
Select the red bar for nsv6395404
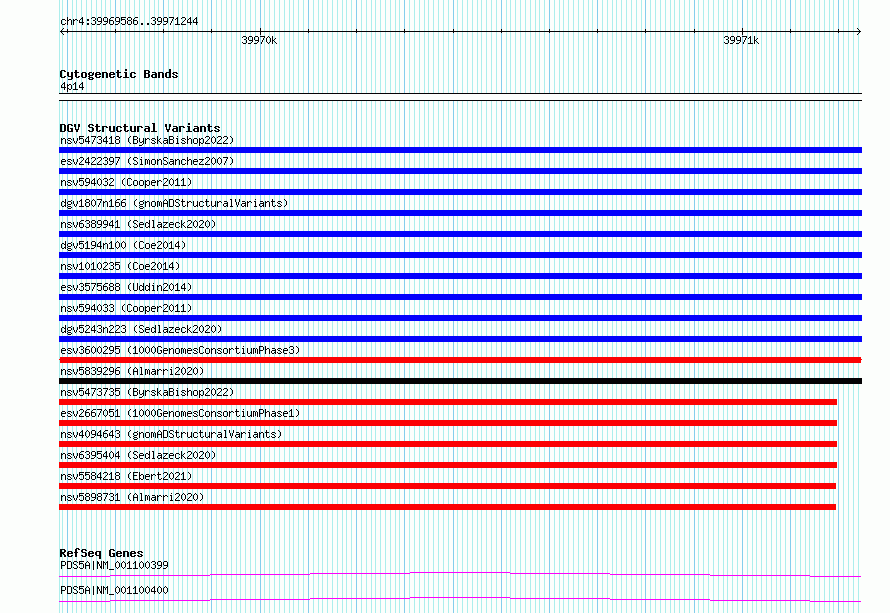tap(448, 465)
